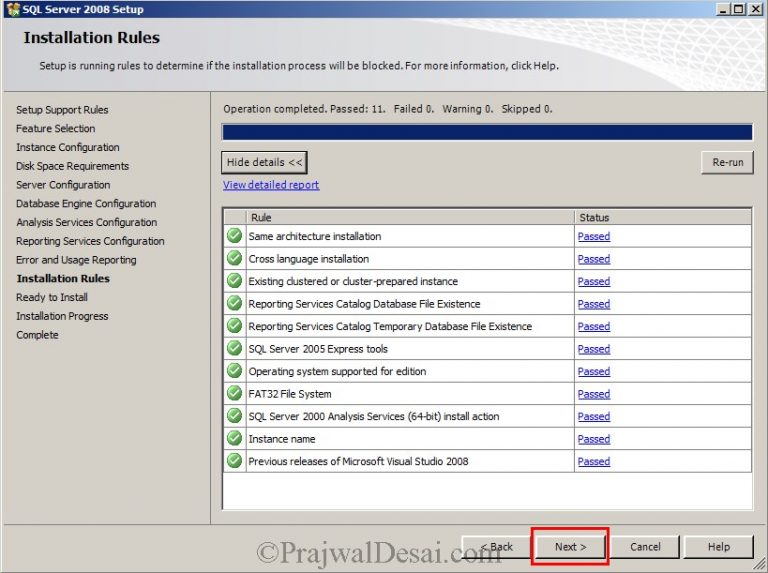Click SQL Server Setup title bar icon
Screen dimensions: 768x573
tap(13, 9)
